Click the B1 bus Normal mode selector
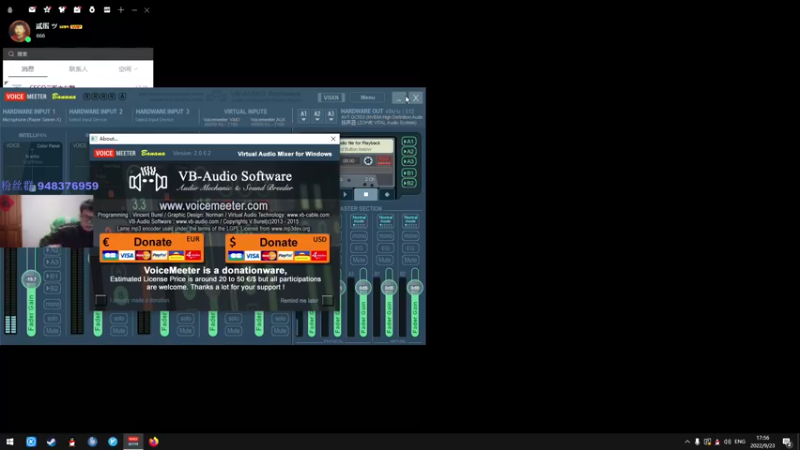This screenshot has width=800, height=450. (x=385, y=221)
